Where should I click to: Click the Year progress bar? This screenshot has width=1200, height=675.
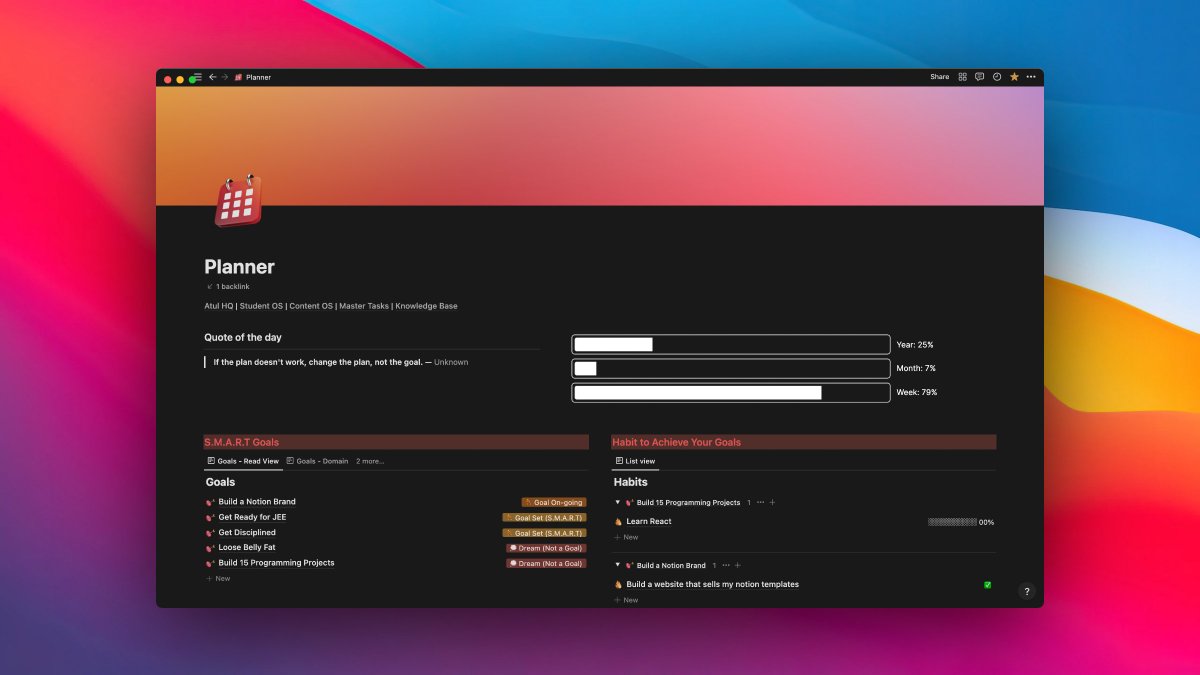click(730, 344)
